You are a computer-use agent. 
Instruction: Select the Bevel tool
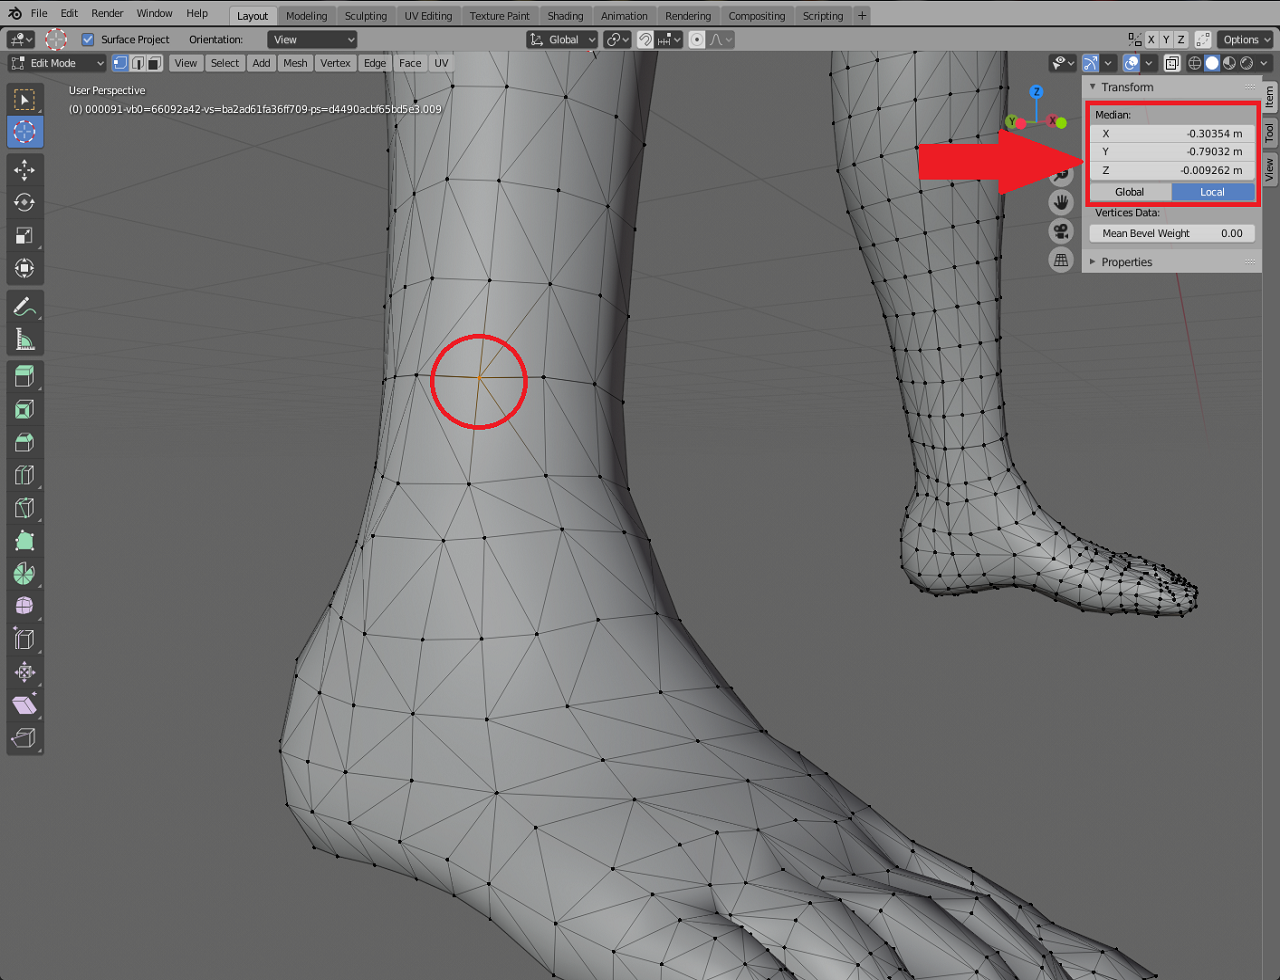pyautogui.click(x=25, y=442)
